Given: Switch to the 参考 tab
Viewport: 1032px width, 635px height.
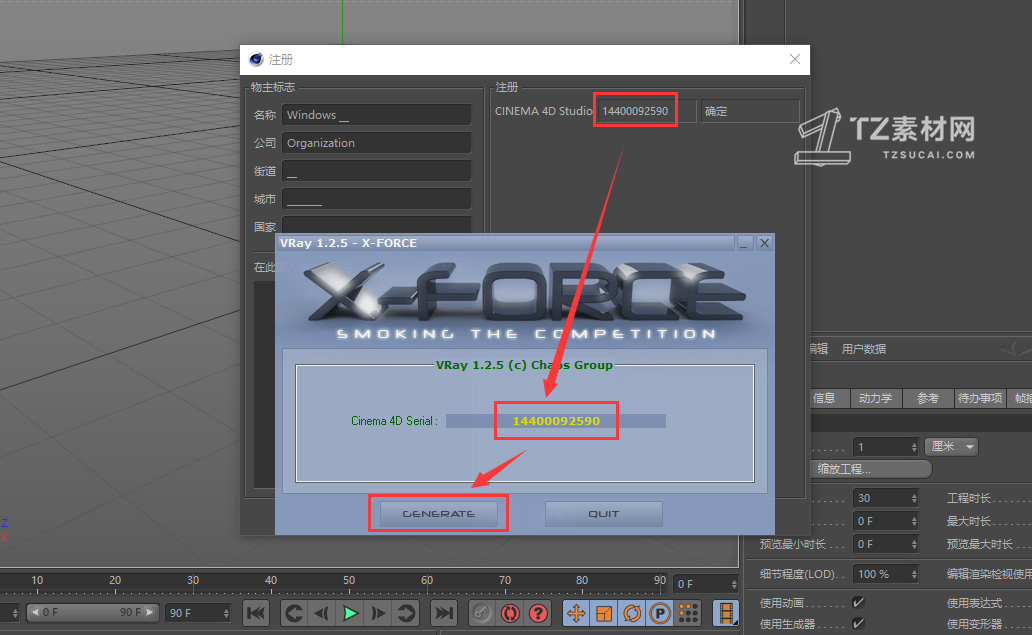Looking at the screenshot, I should coord(927,398).
